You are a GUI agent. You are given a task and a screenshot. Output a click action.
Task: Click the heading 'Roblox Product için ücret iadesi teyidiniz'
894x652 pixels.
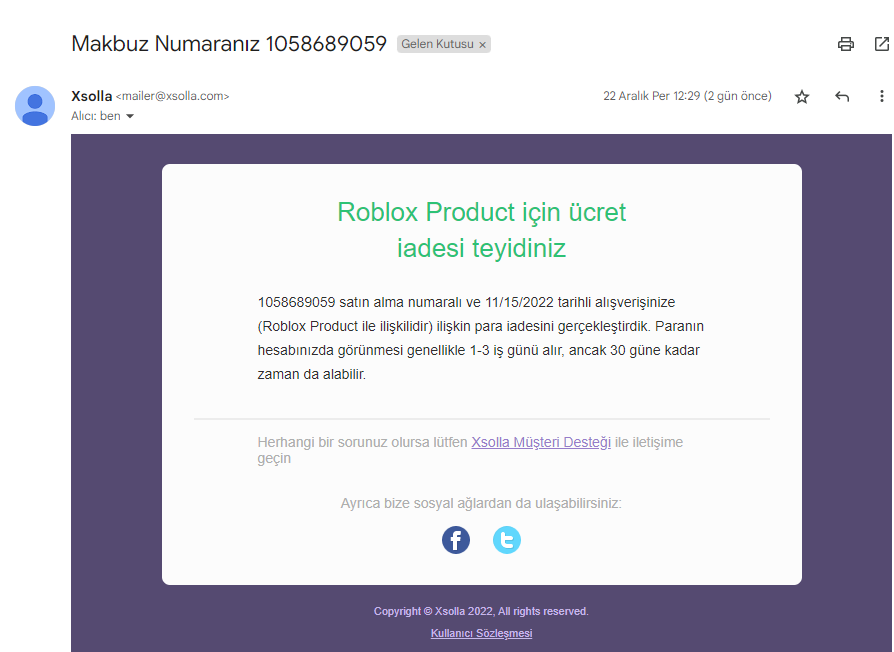(x=481, y=230)
